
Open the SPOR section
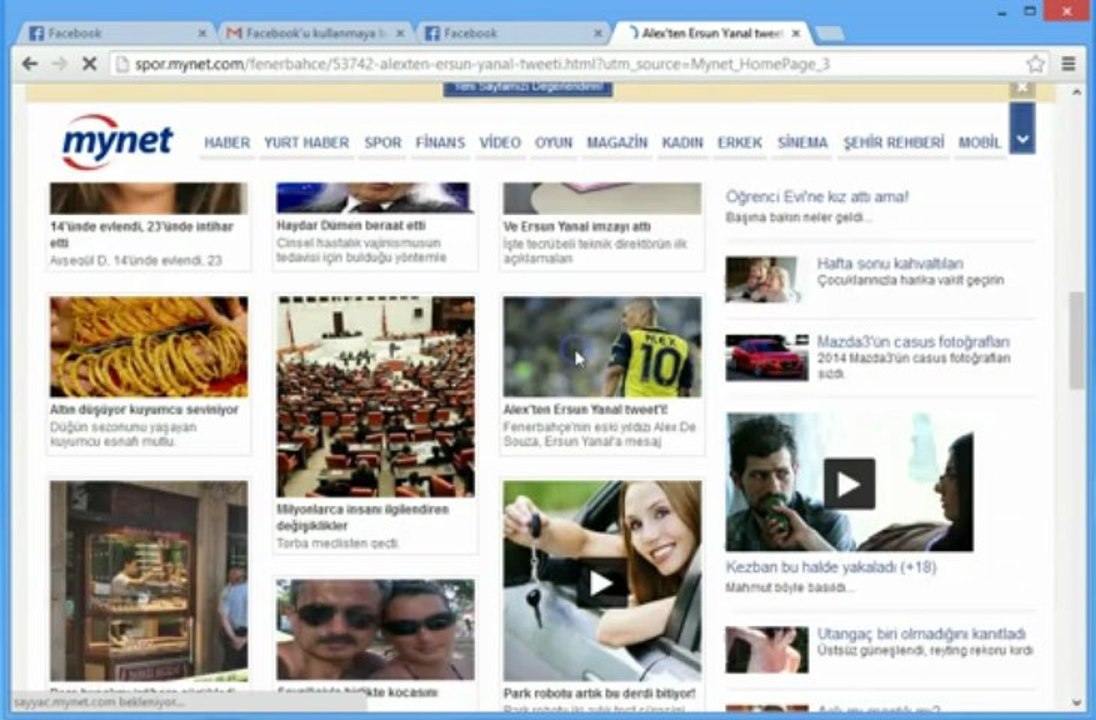coord(382,143)
